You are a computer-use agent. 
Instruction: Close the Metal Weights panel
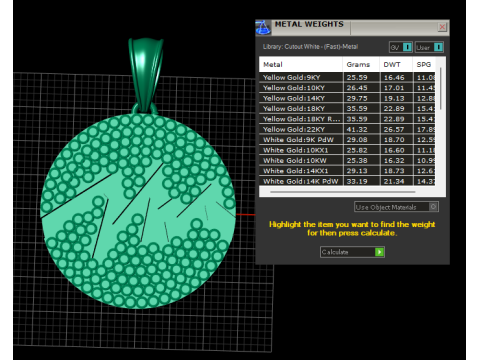point(442,27)
